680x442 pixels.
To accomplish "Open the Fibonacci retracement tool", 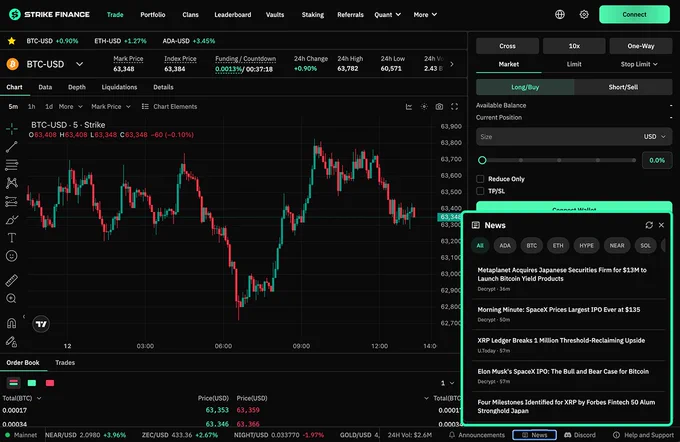I will (12, 165).
